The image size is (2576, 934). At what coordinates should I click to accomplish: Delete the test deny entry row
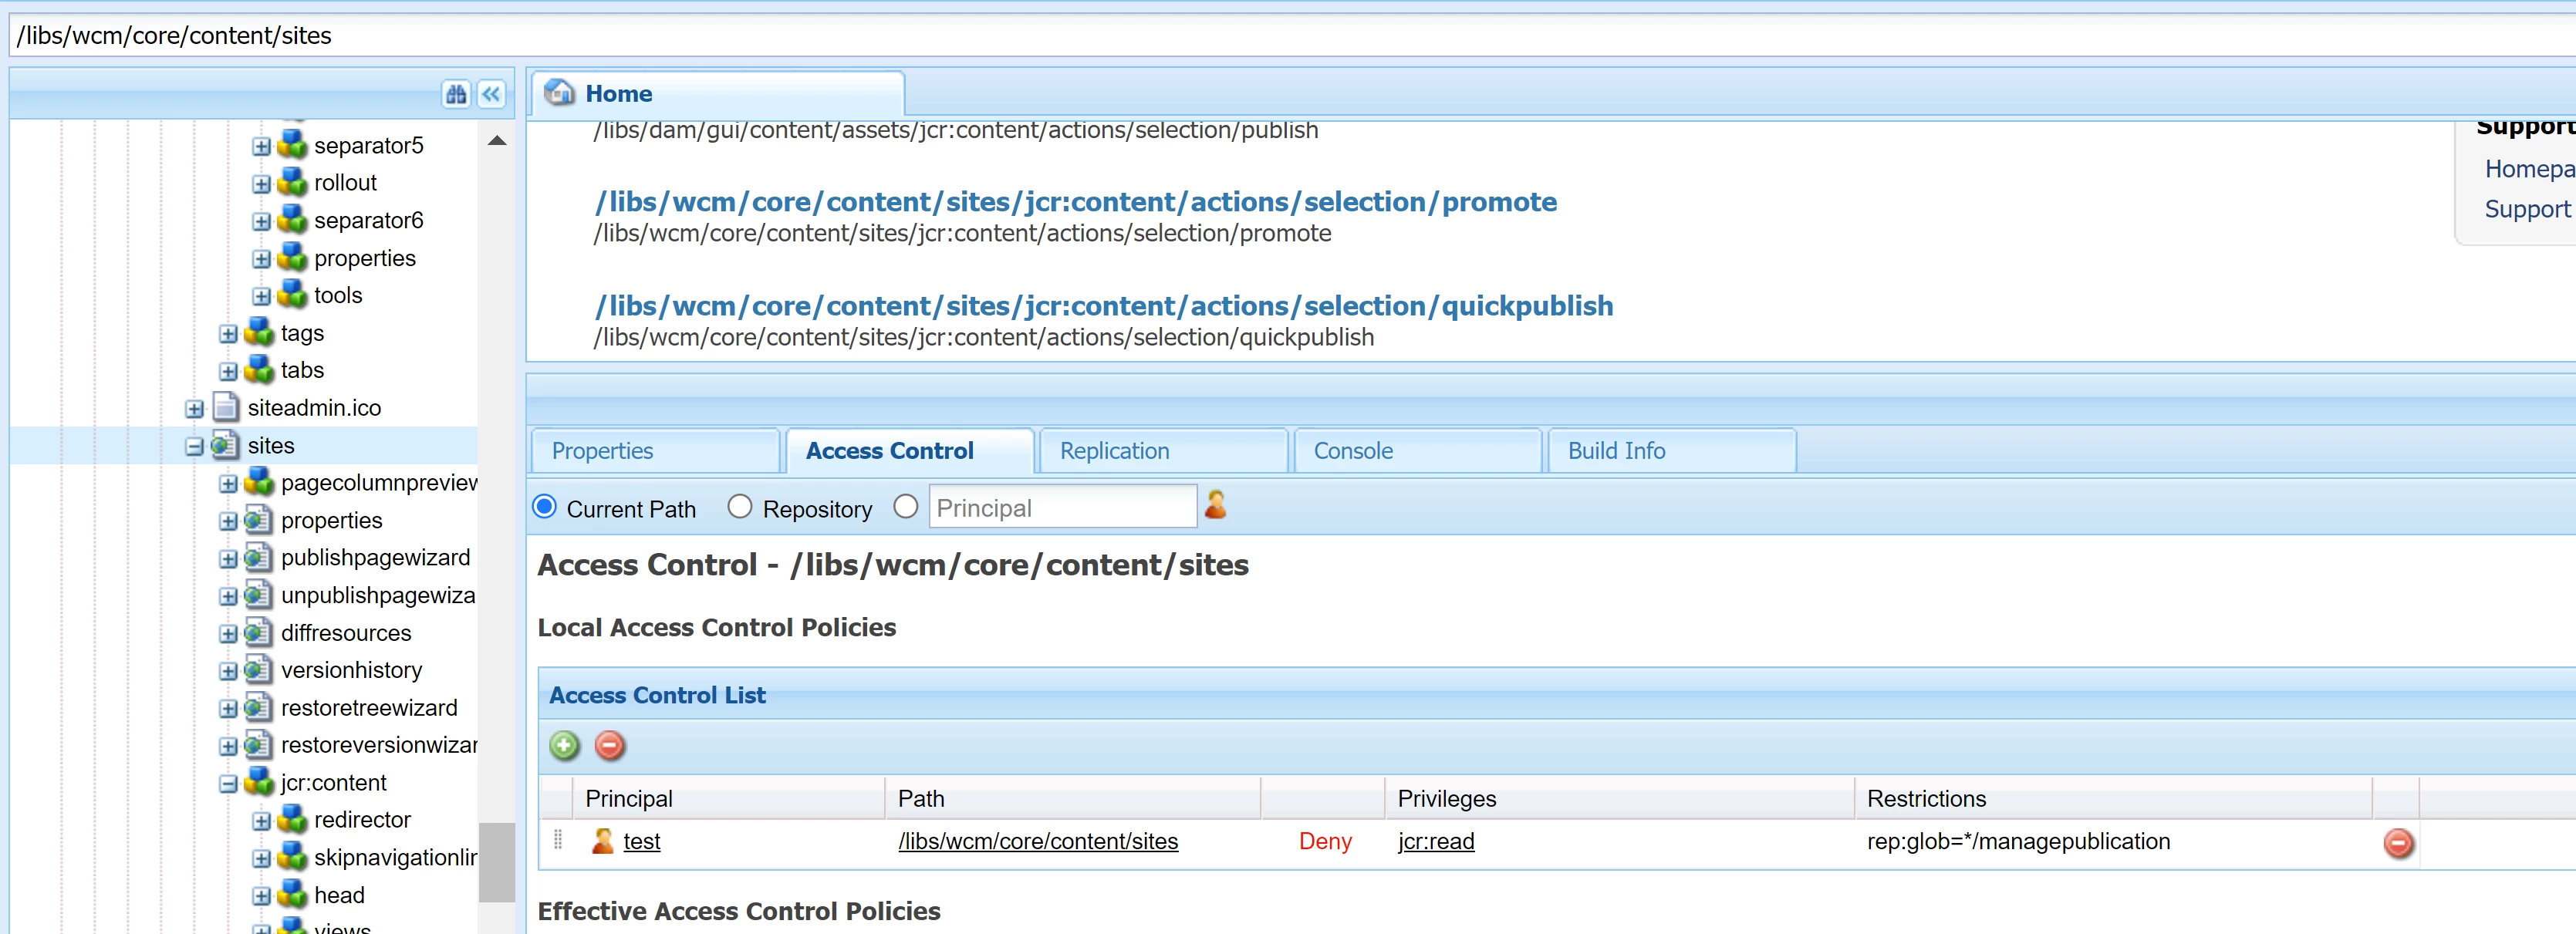[2397, 843]
